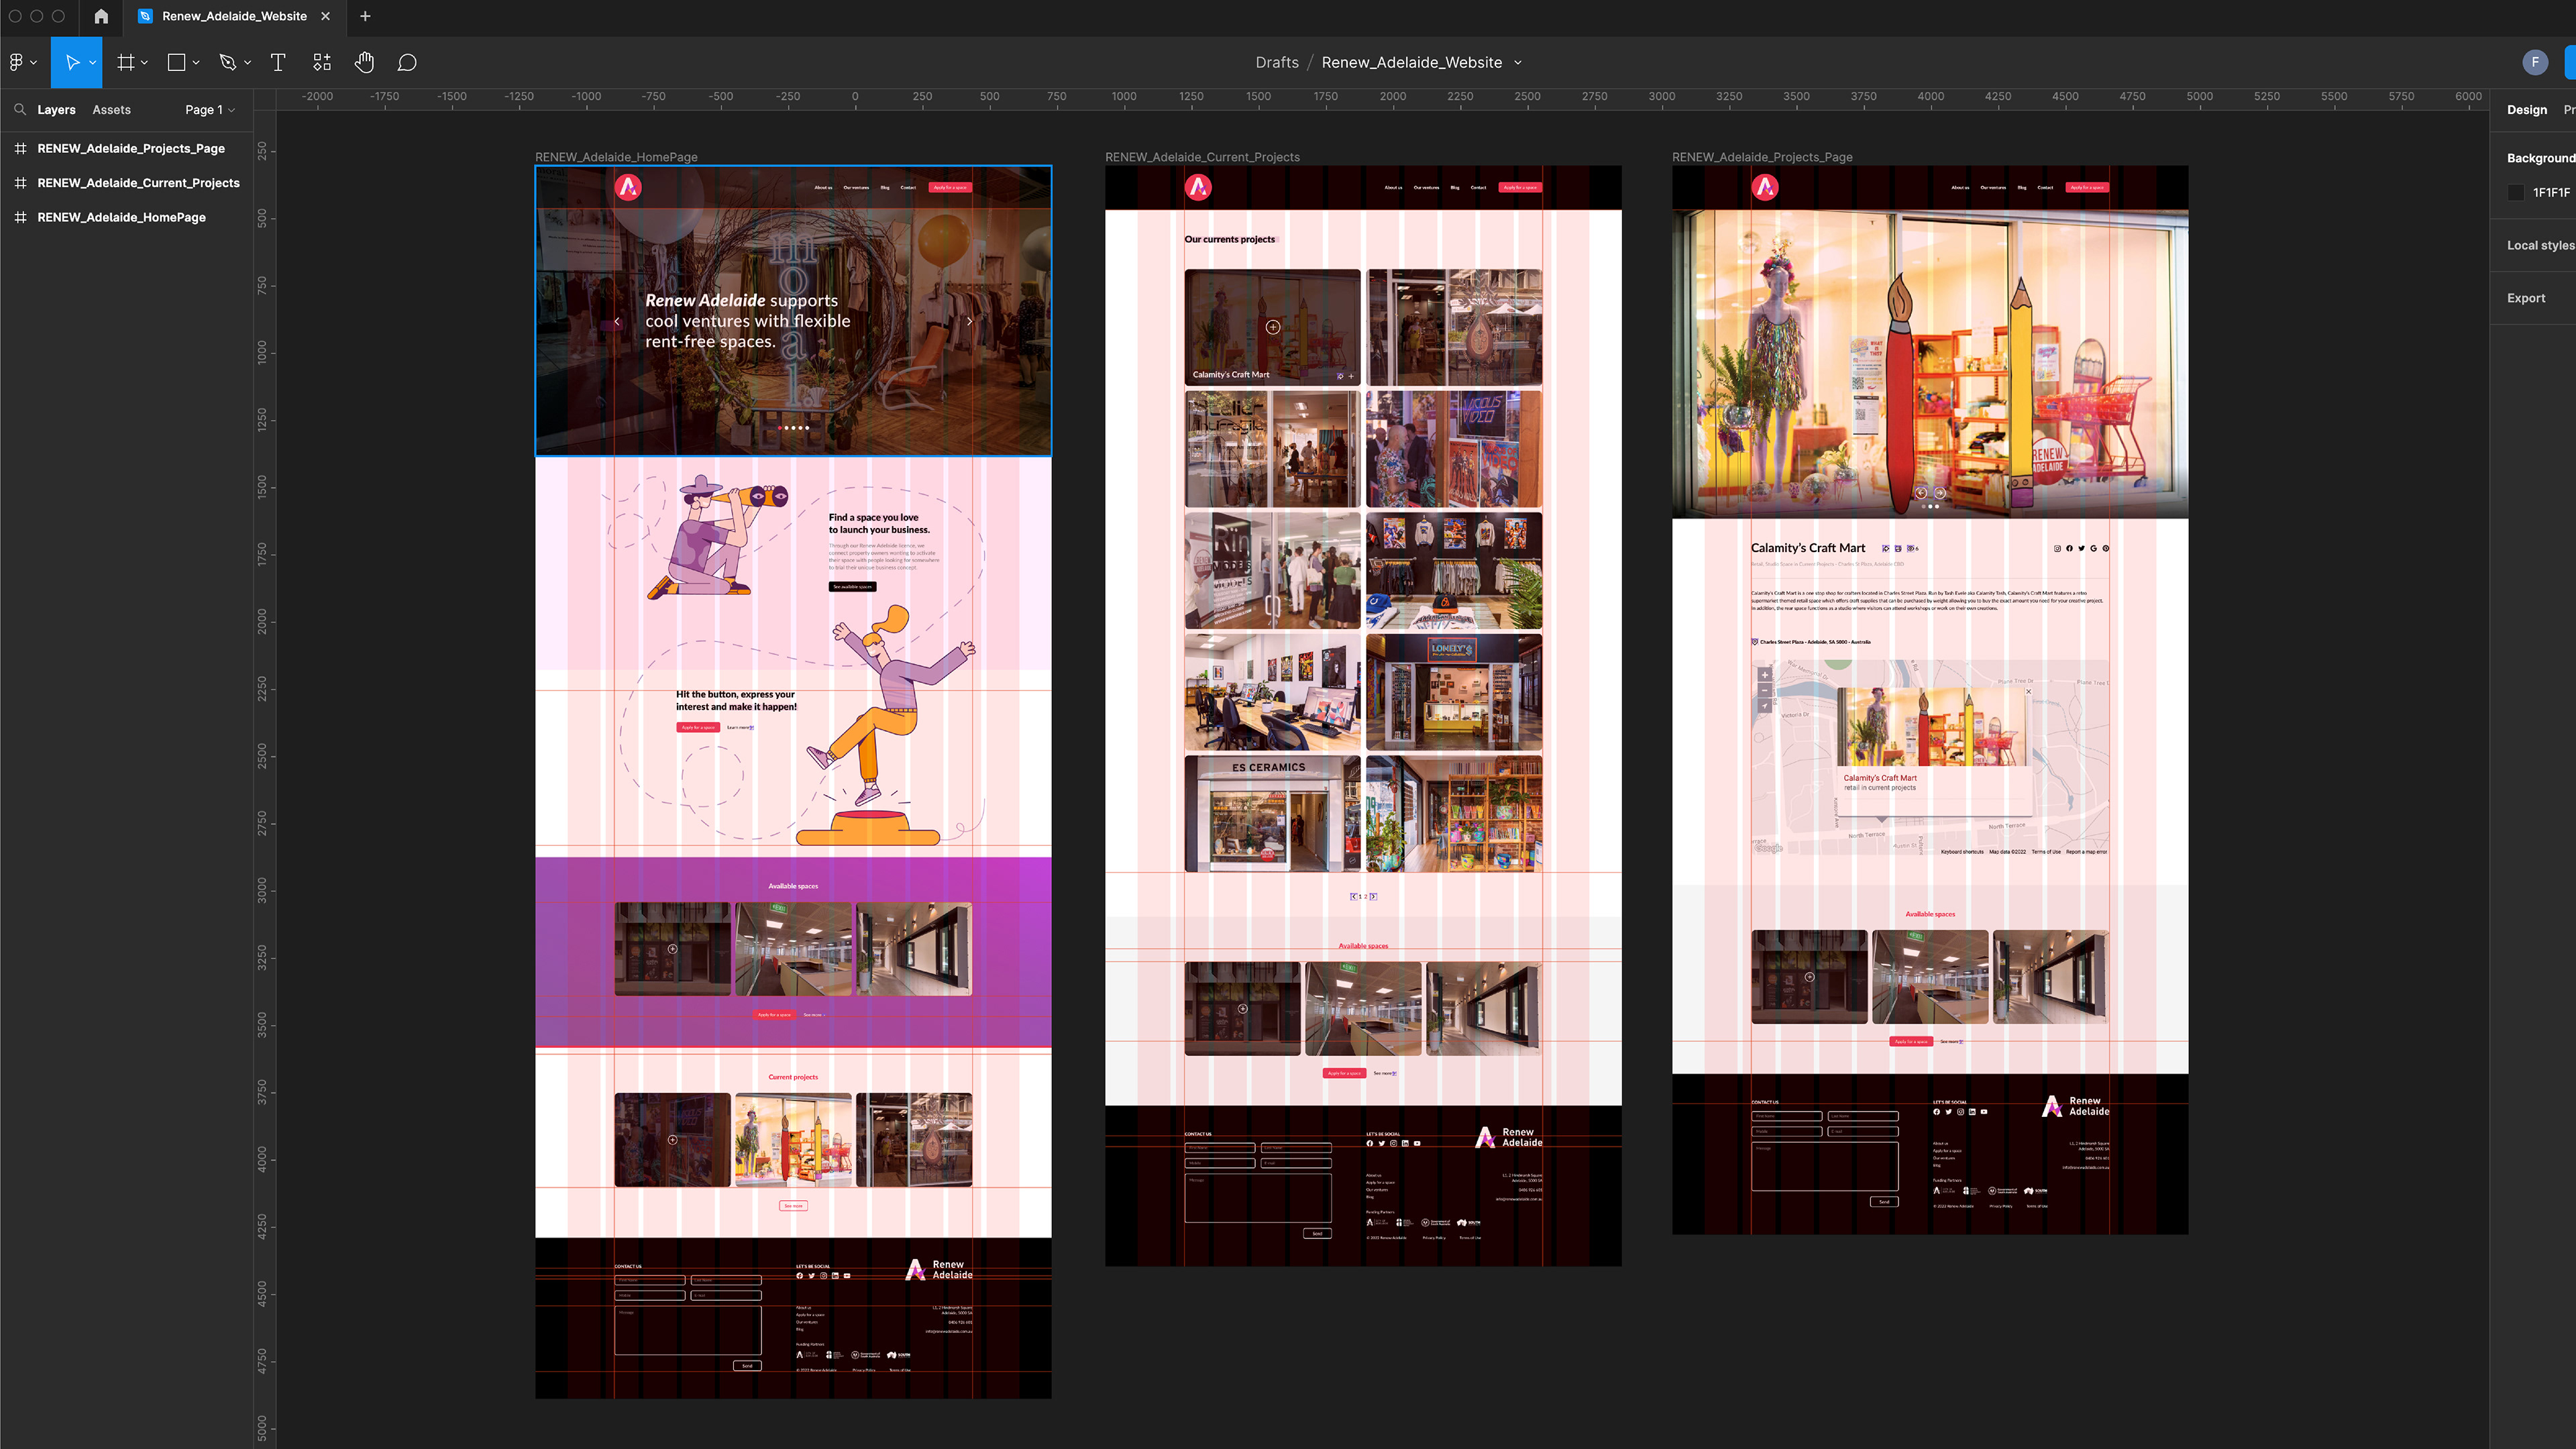Image resolution: width=2576 pixels, height=1449 pixels.
Task: Open main menu dropdown chevron
Action: pyautogui.click(x=34, y=62)
